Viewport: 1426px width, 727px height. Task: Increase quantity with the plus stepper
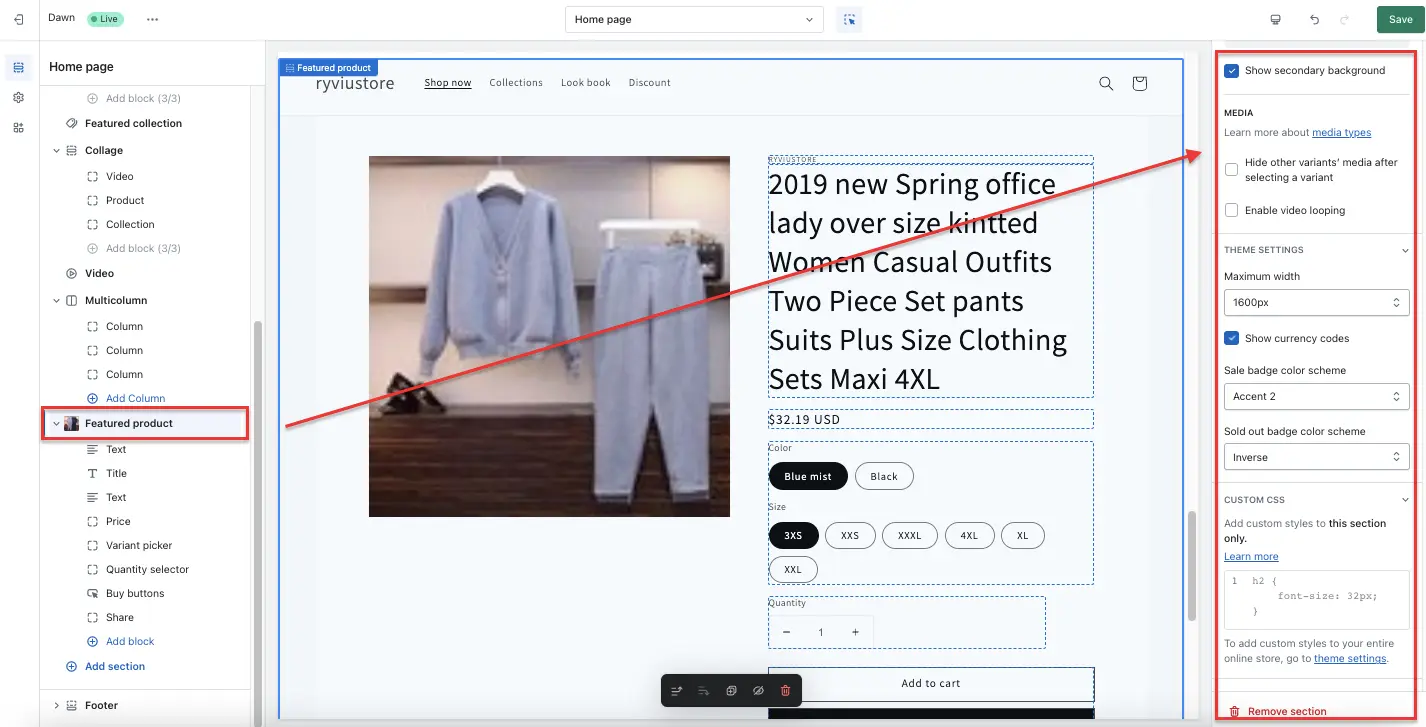point(855,632)
